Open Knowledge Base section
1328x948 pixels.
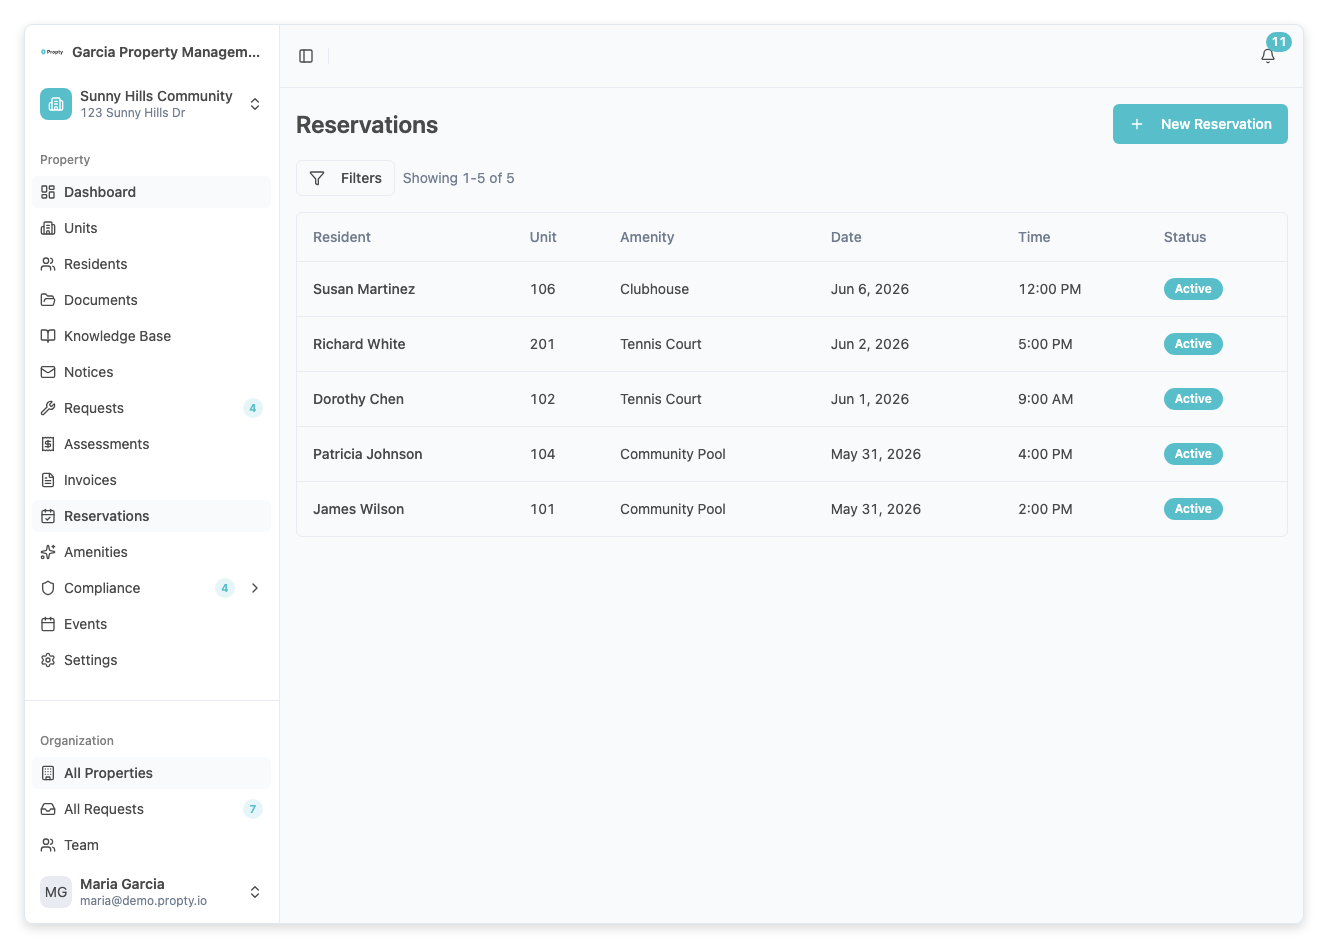(152, 336)
